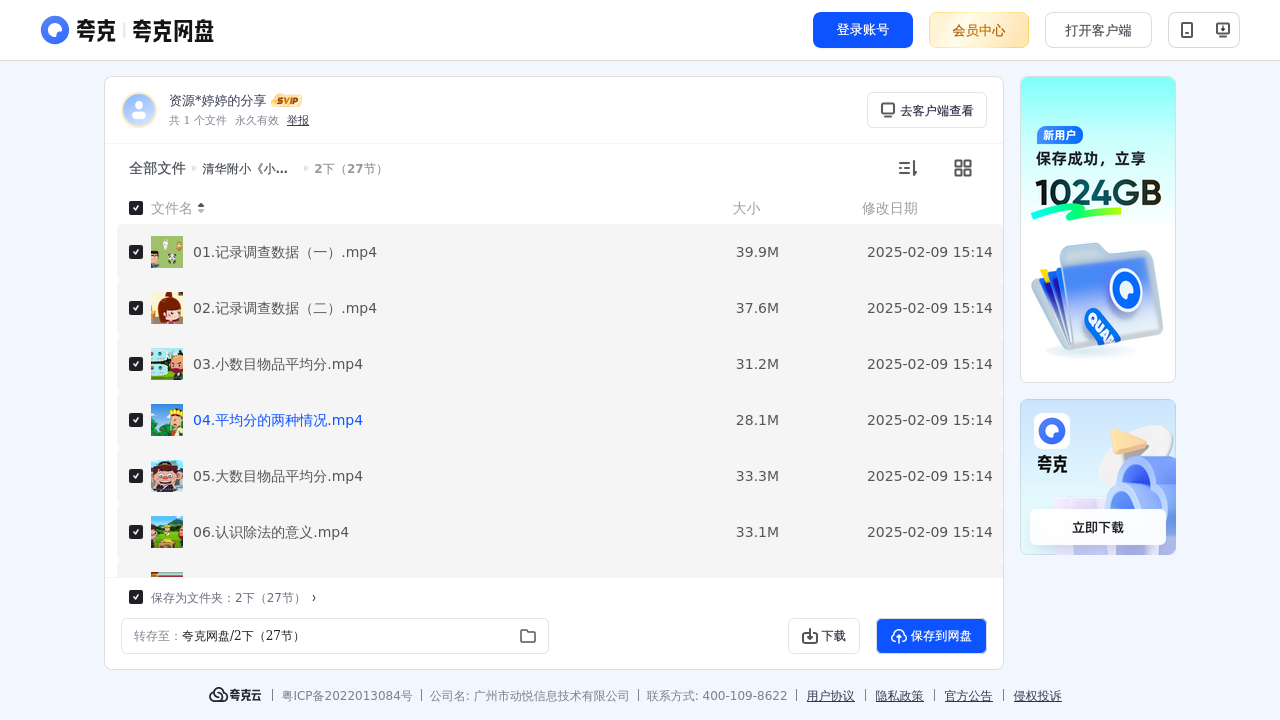Click 打开客户端 button
The image size is (1280, 720).
click(1098, 30)
